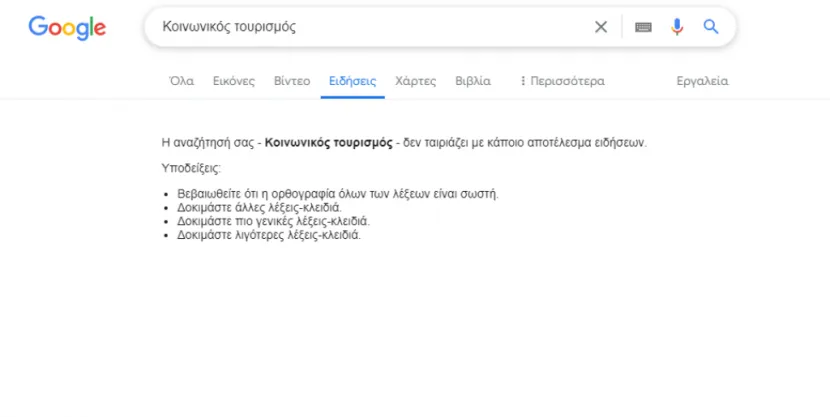Screen dimensions: 830x417
Task: Click the Υποδείξεις heading
Action: pyautogui.click(x=191, y=168)
